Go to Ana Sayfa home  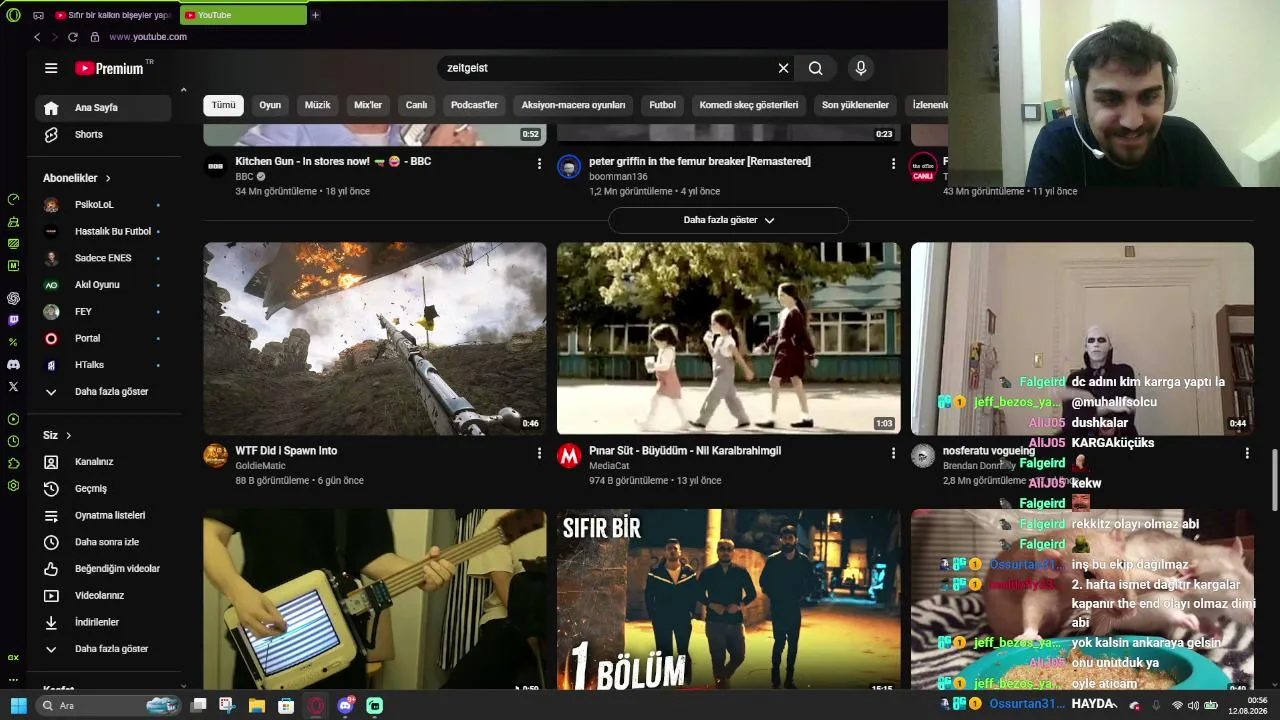pyautogui.click(x=104, y=107)
